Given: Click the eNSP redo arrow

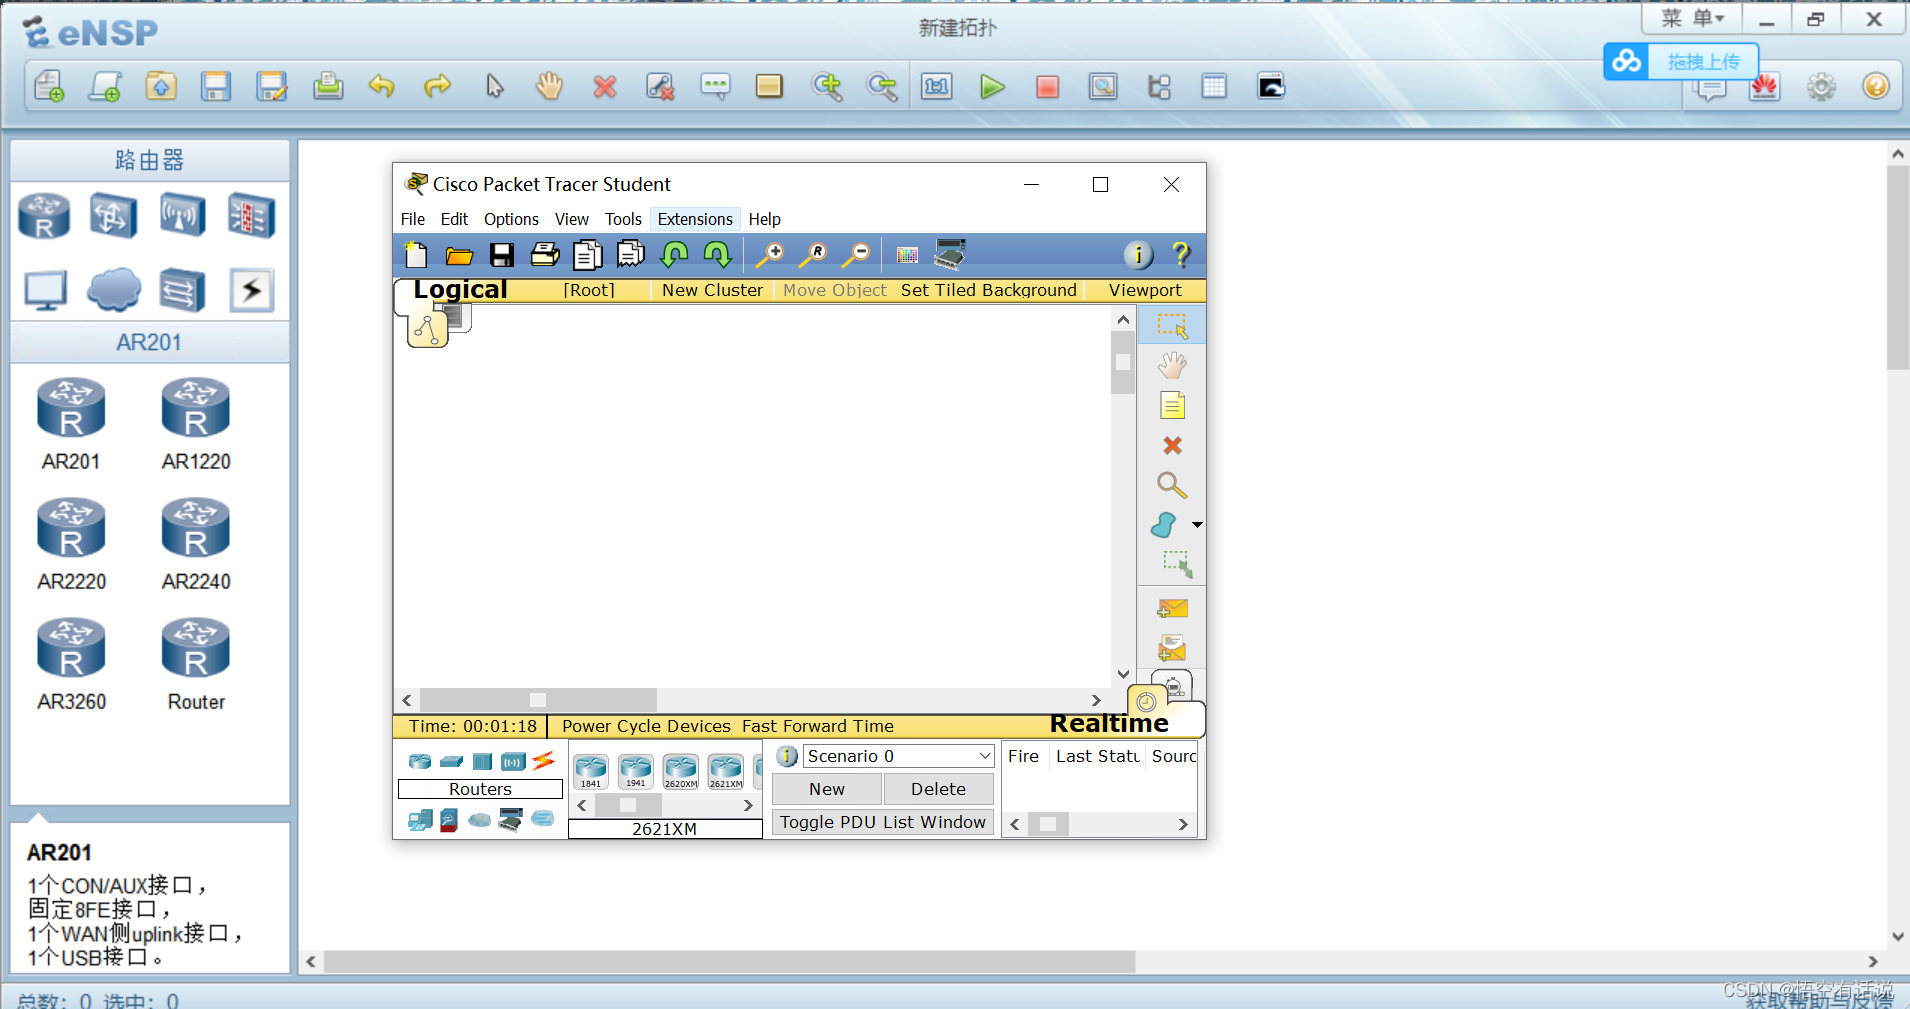Looking at the screenshot, I should 437,87.
